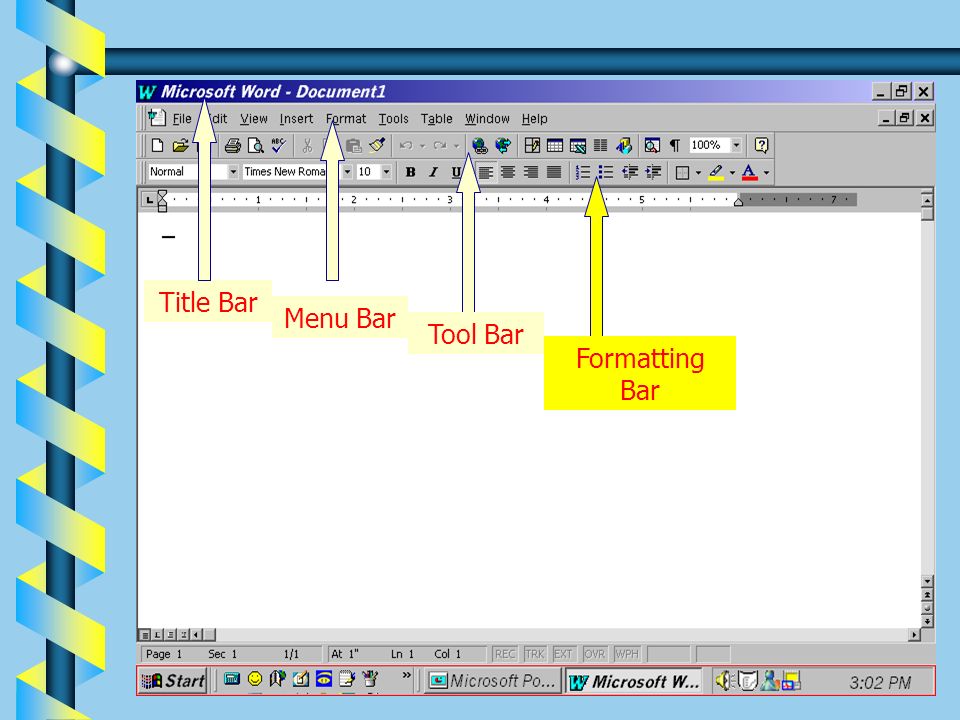Apply the yellow highlight color

716,173
